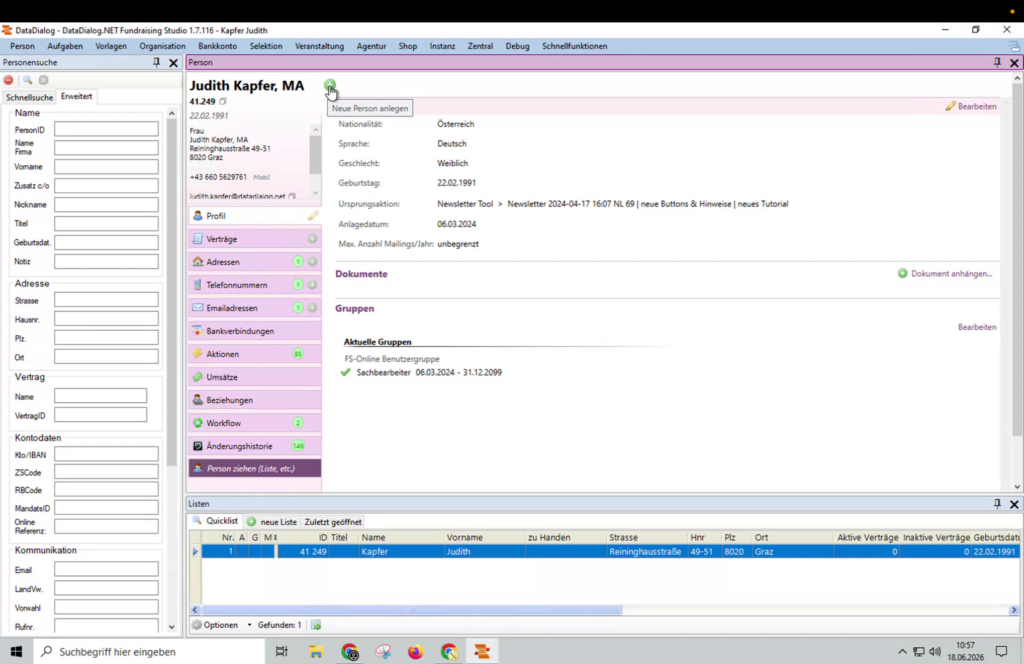Click the red reset icon in Personensuche toolbar
This screenshot has height=664, width=1024.
[x=8, y=80]
